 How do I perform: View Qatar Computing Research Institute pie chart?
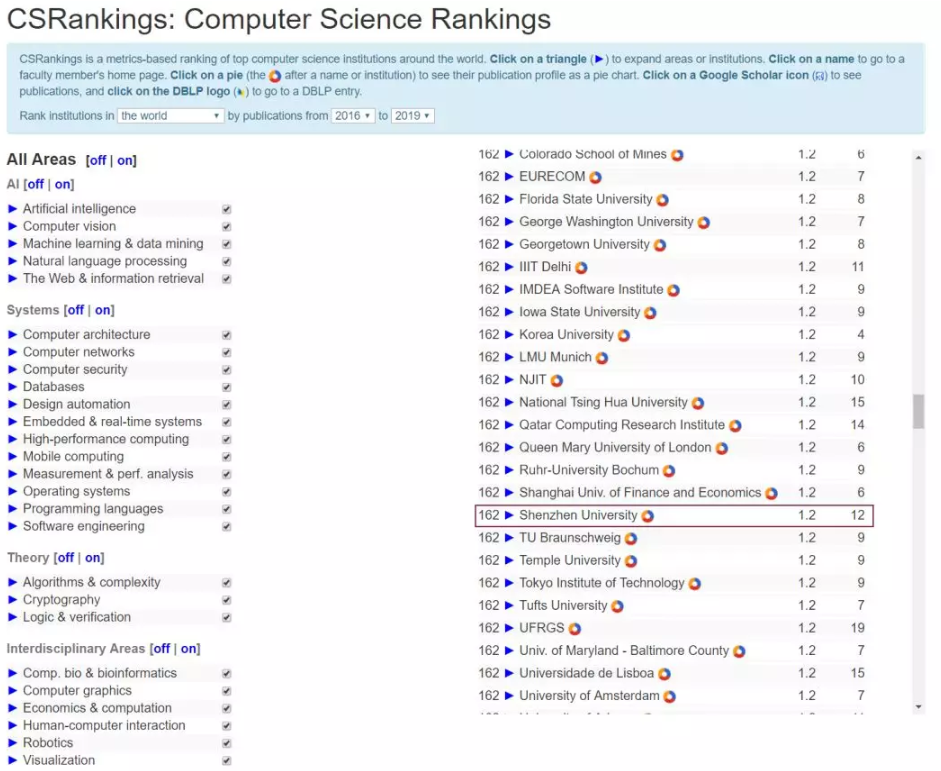[735, 426]
